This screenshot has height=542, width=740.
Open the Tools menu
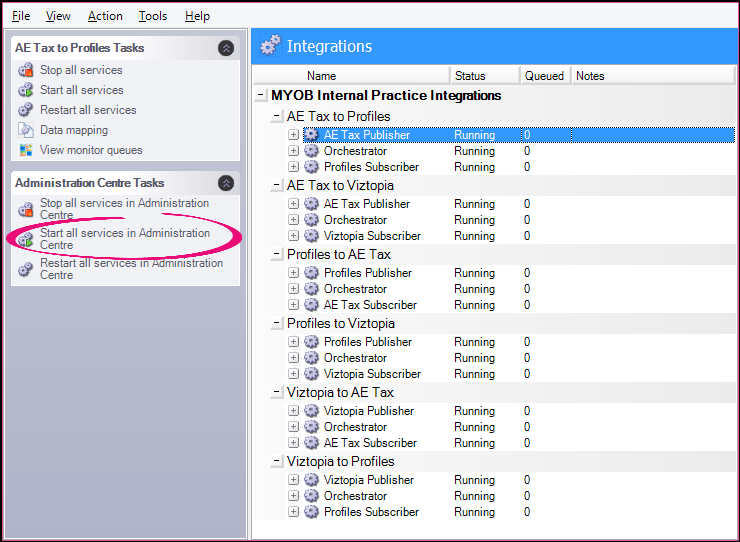tap(153, 16)
